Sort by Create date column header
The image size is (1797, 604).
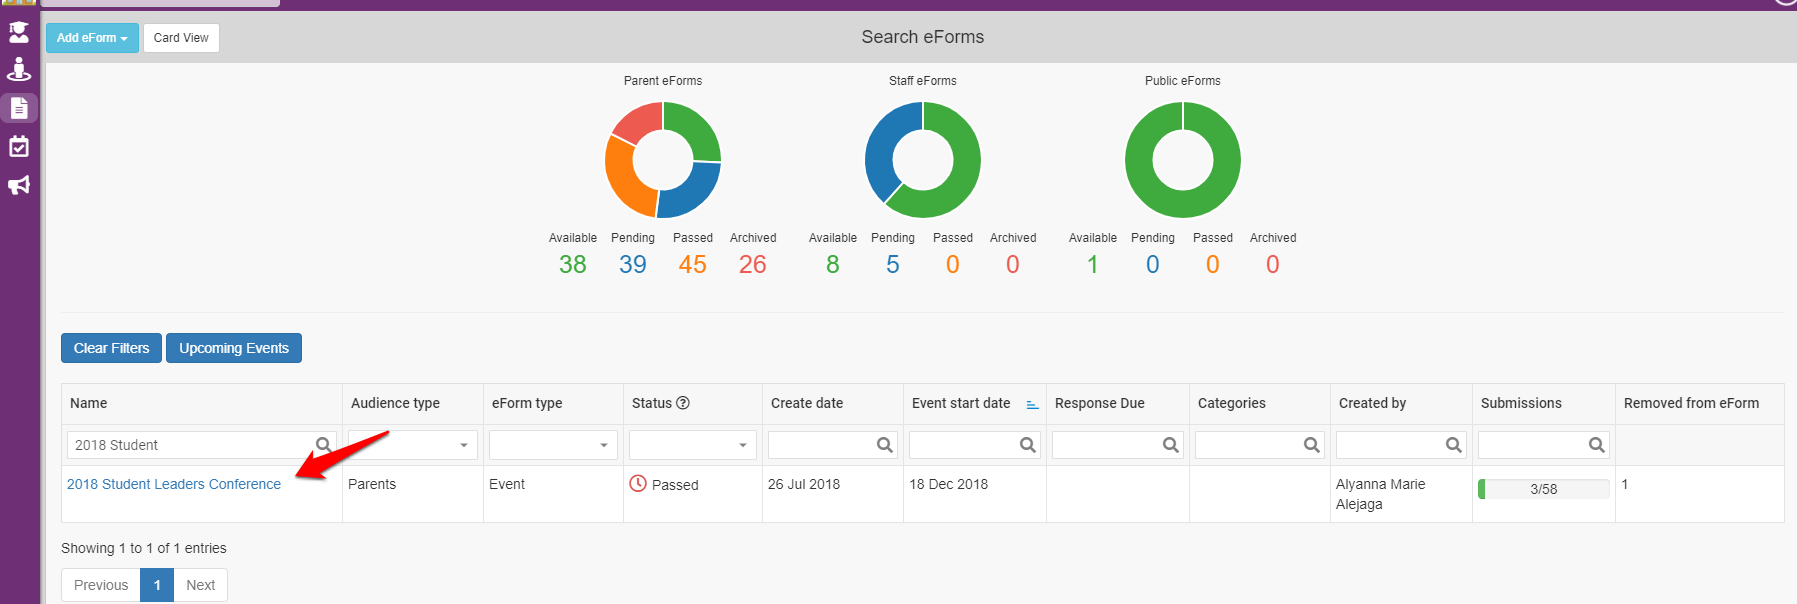(832, 403)
